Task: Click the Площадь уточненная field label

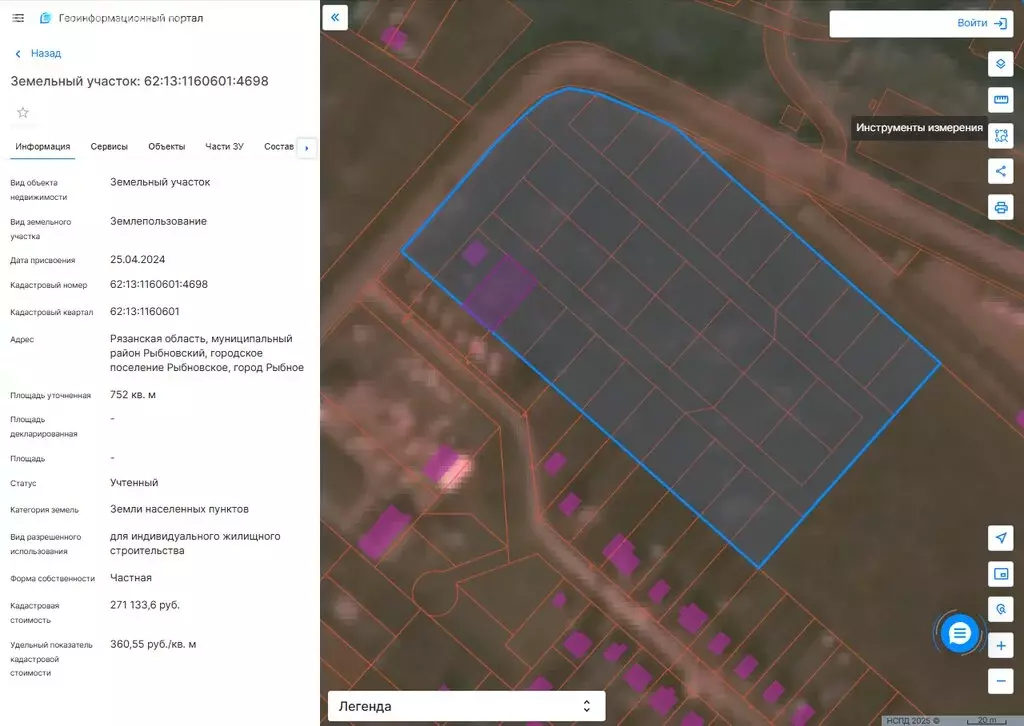Action: pos(50,396)
